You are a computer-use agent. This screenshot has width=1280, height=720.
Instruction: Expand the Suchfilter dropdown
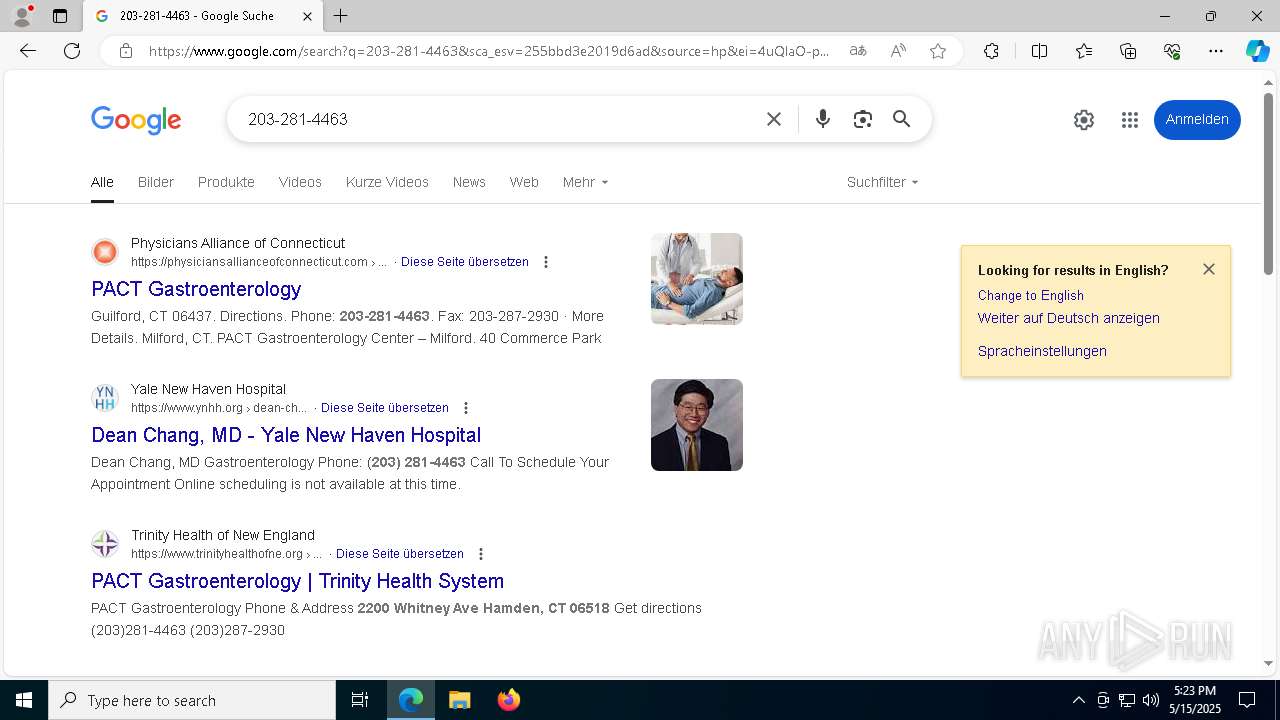point(882,182)
